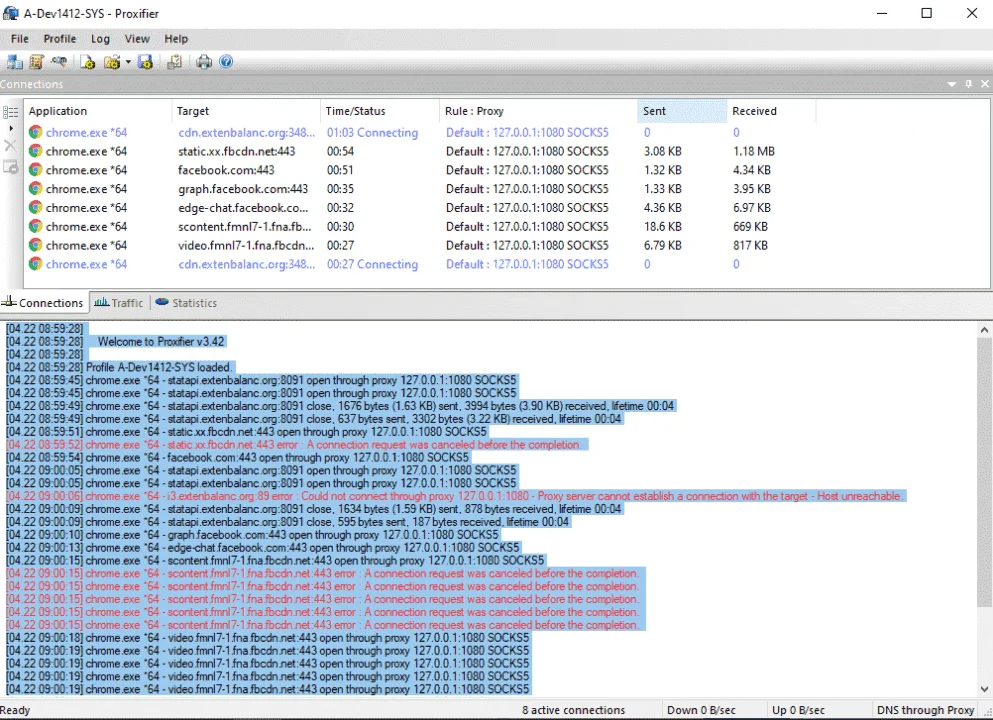The image size is (993, 720).
Task: Click the Print toolbar icon
Action: pos(203,61)
